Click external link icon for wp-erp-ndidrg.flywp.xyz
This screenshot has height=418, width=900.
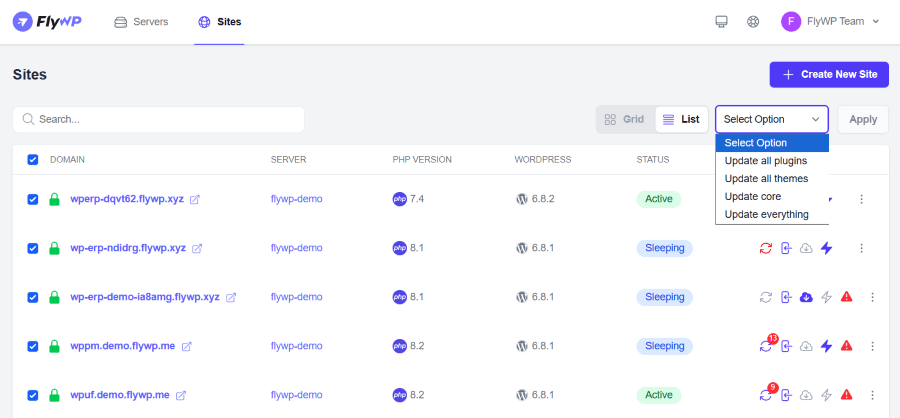[x=197, y=249]
